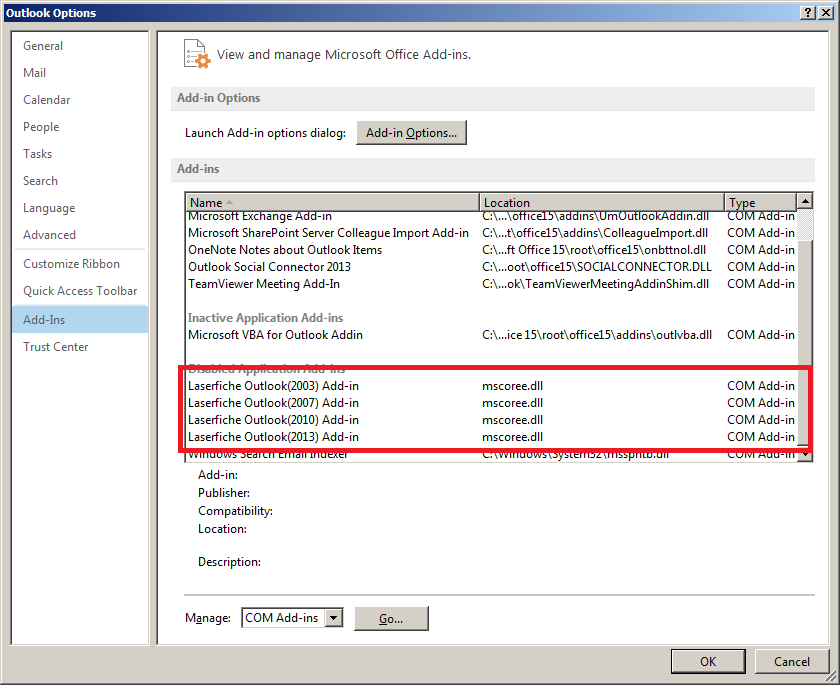
Task: Select Microsoft VBA for Outlook Addin
Action: 491,335
